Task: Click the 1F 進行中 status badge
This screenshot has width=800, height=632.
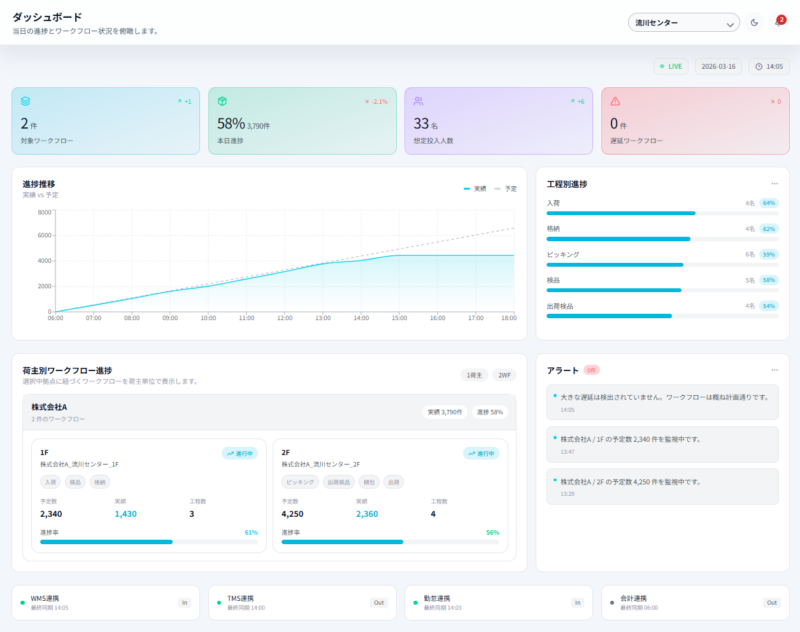Action: [x=240, y=453]
